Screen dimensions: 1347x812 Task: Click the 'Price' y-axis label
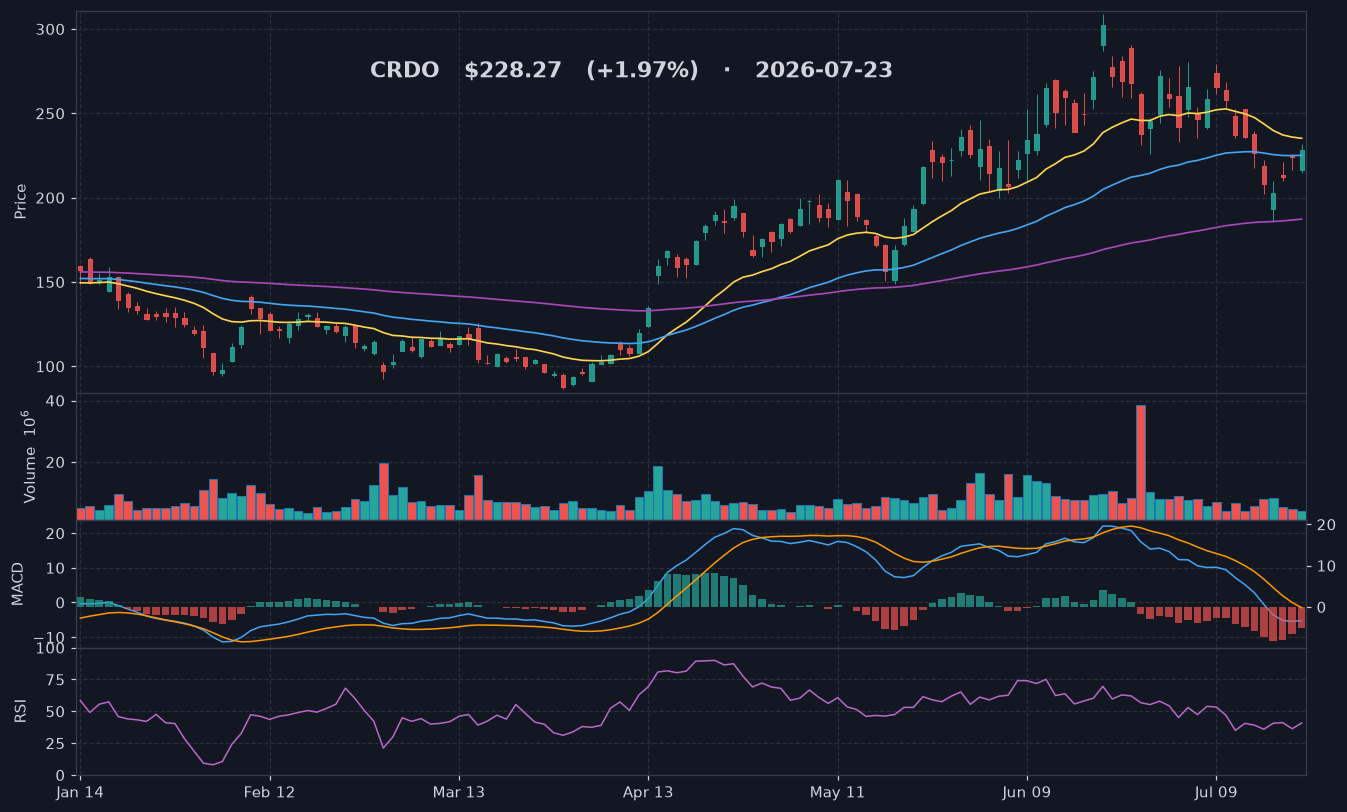pyautogui.click(x=21, y=201)
